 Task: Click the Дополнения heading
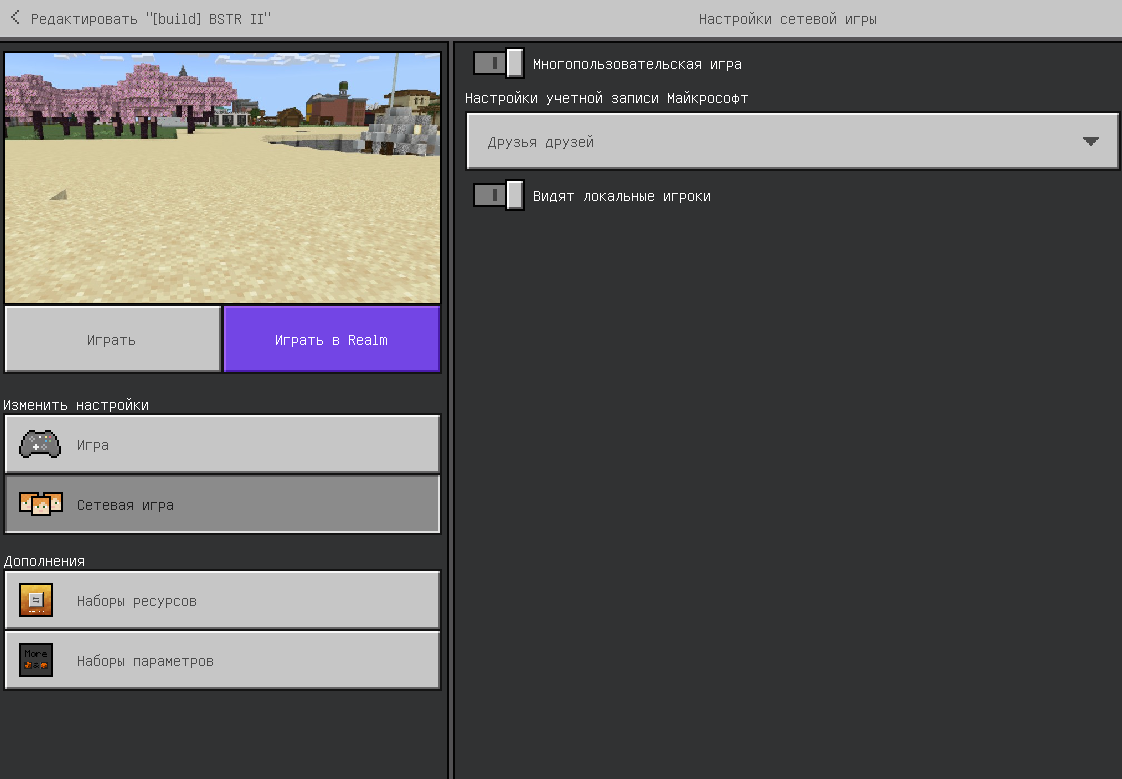click(44, 561)
